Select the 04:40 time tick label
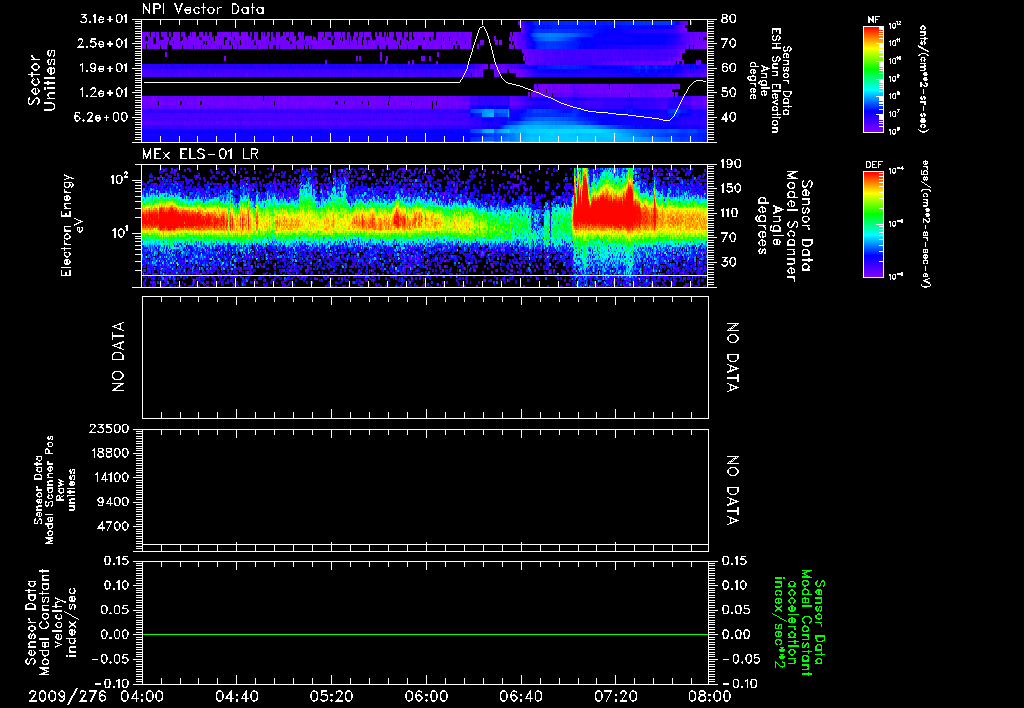 (237, 696)
